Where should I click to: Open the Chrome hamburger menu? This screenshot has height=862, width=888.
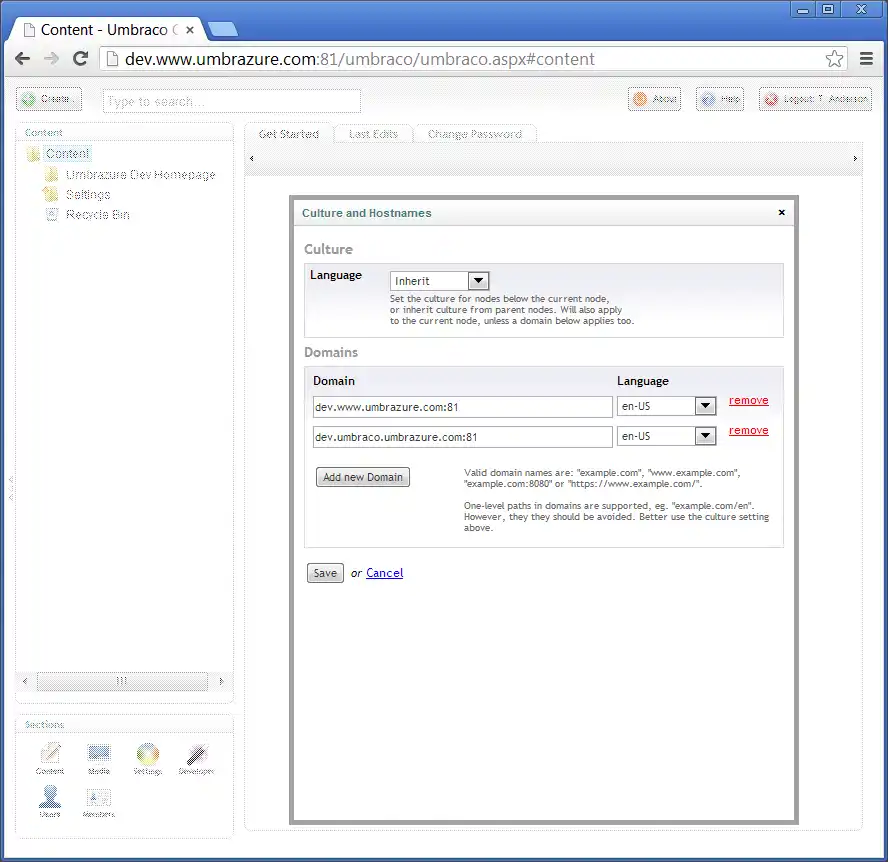[x=866, y=58]
